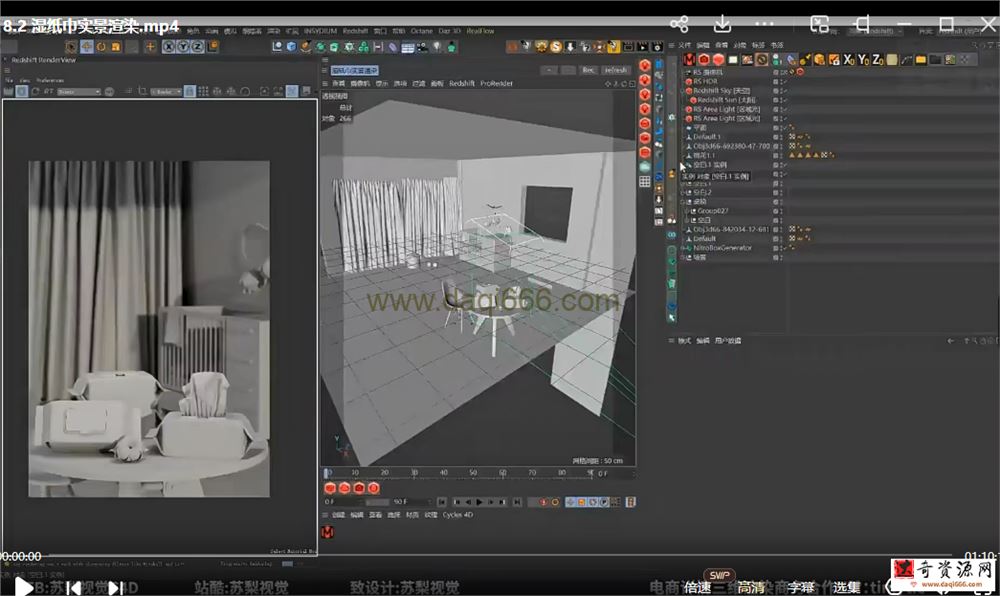Open the INSYDIUM menu
The image size is (1000, 596).
tap(320, 31)
